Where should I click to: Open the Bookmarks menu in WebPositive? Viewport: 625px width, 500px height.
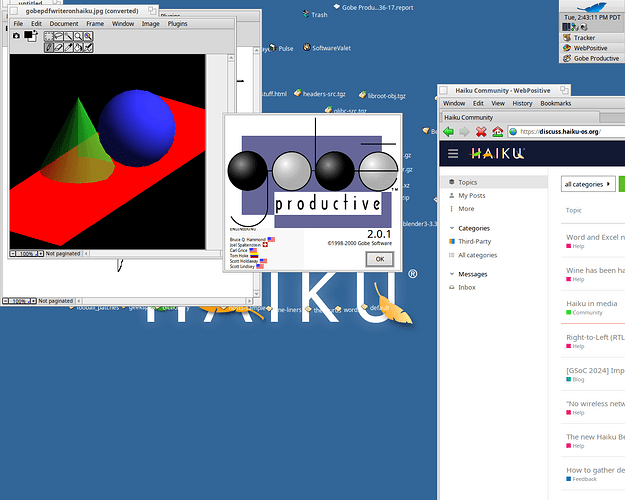point(556,103)
